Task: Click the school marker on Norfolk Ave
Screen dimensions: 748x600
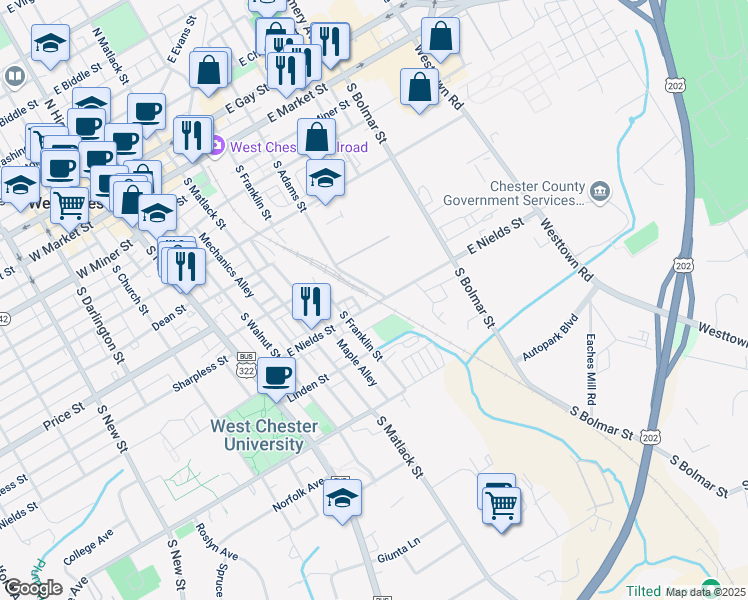Action: (343, 501)
